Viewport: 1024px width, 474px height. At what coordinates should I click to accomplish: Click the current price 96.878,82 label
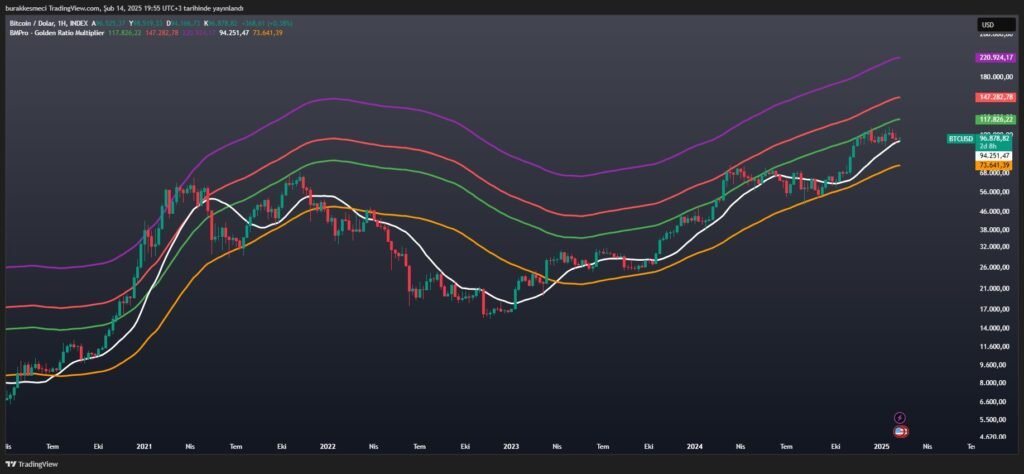996,138
